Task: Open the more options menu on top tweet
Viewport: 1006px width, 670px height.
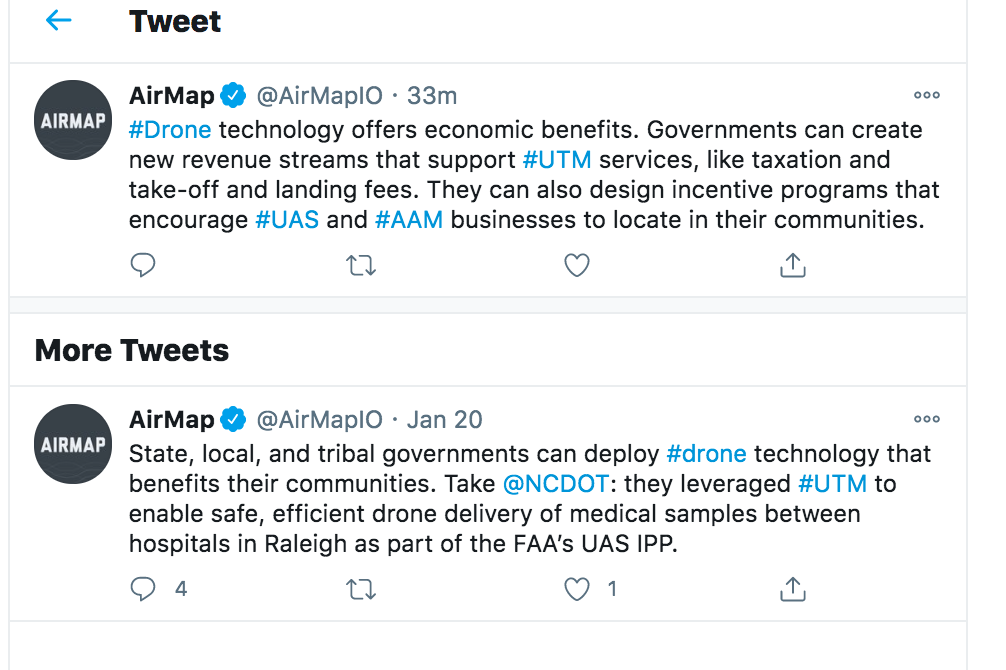Action: click(x=926, y=95)
